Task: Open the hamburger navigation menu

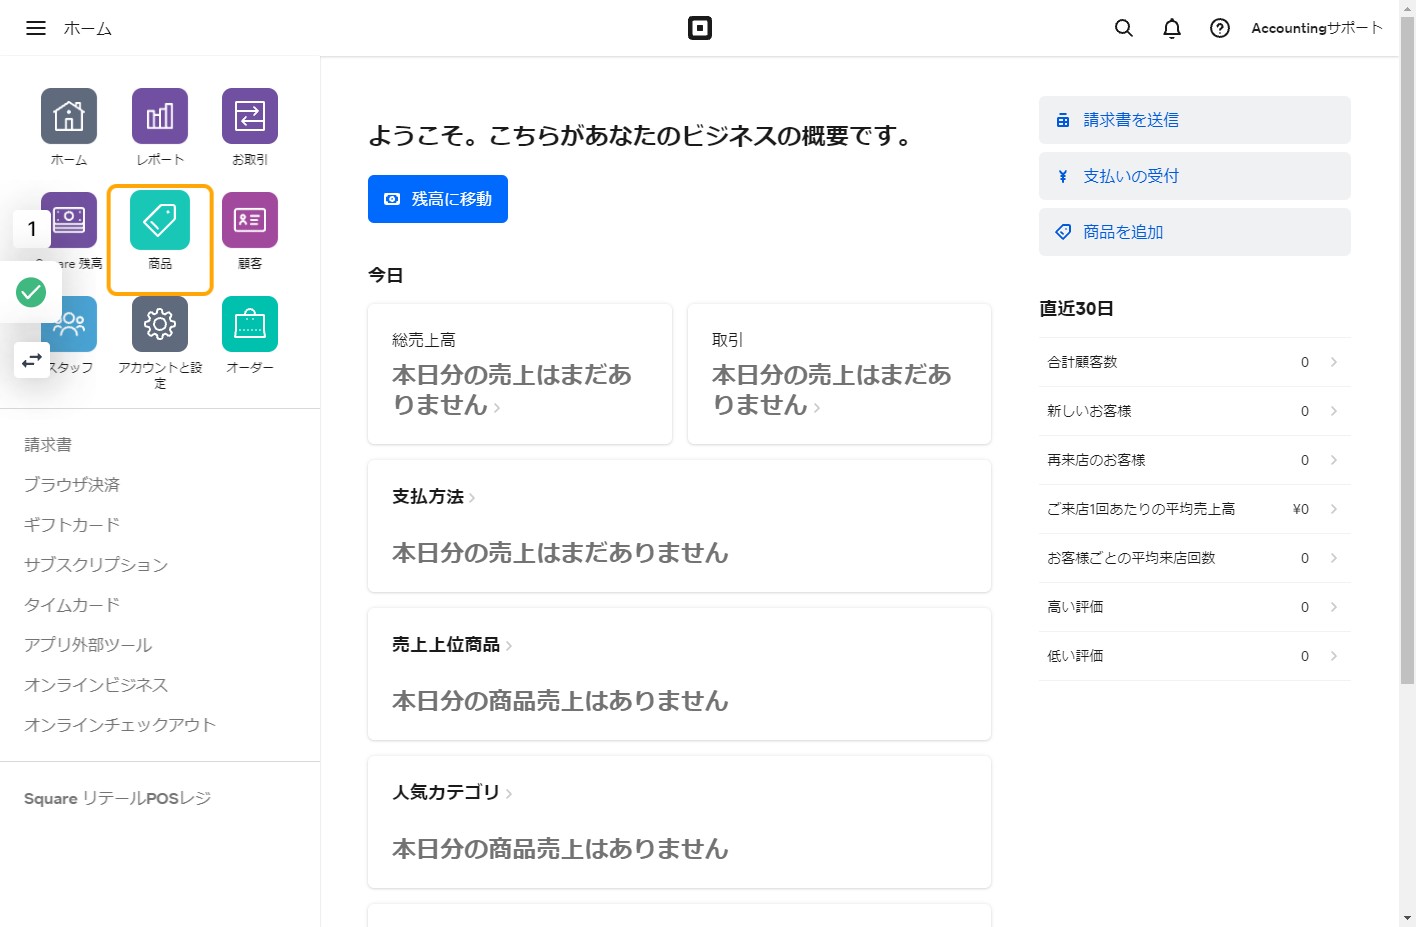Action: 36,28
